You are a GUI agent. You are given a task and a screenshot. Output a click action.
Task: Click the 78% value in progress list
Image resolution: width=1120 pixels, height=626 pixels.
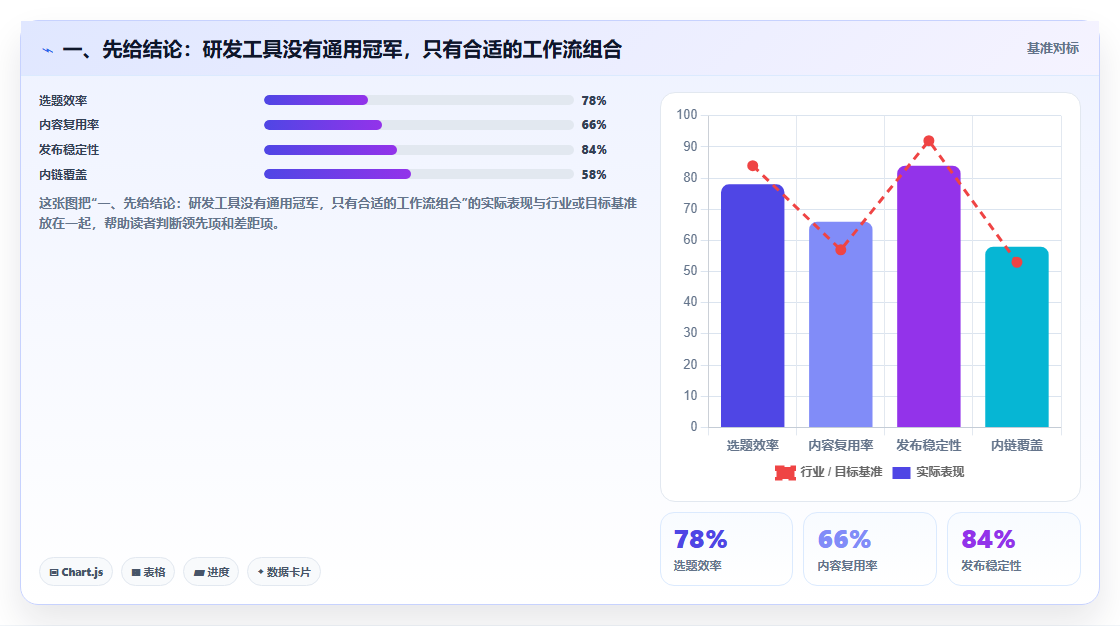pyautogui.click(x=594, y=101)
